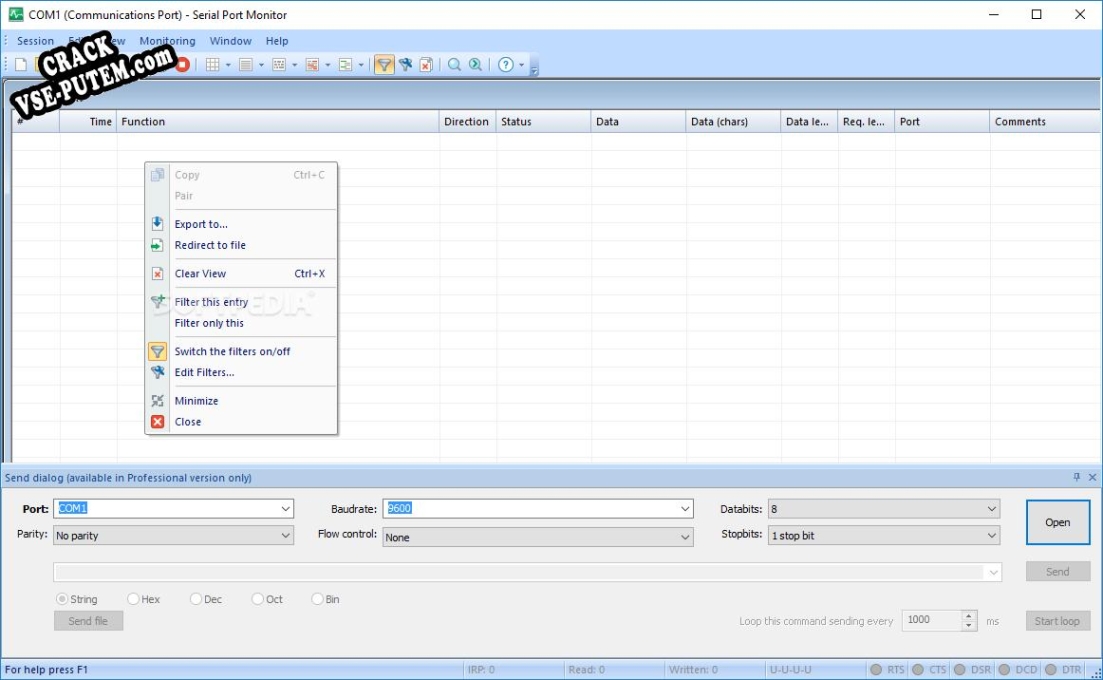
Task: Click the Help question mark toolbar icon
Action: [x=505, y=65]
